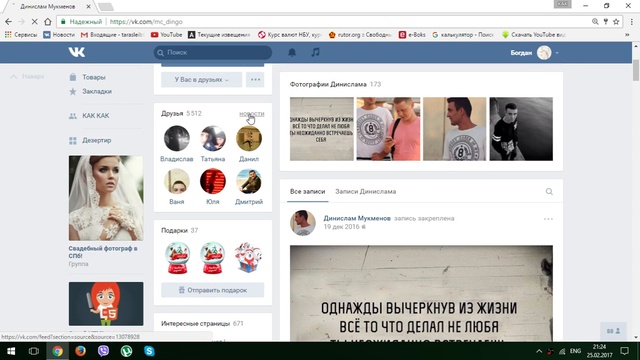Click the новости link in Friends block
The height and width of the screenshot is (360, 640).
coord(251,114)
